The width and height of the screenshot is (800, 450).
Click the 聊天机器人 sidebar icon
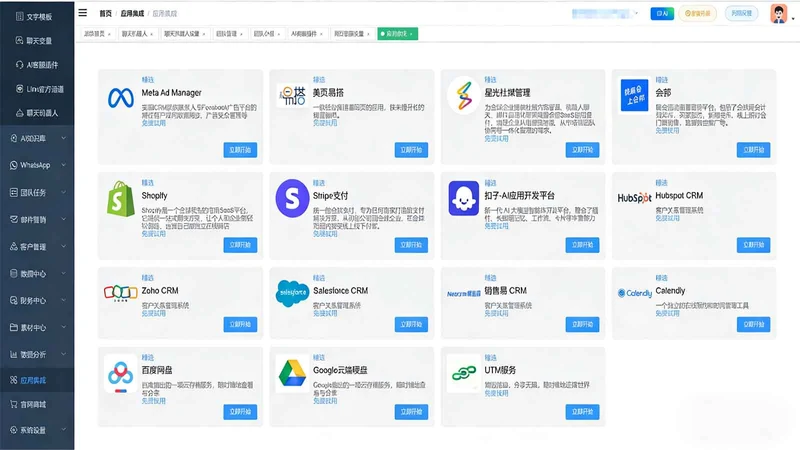tap(19, 113)
